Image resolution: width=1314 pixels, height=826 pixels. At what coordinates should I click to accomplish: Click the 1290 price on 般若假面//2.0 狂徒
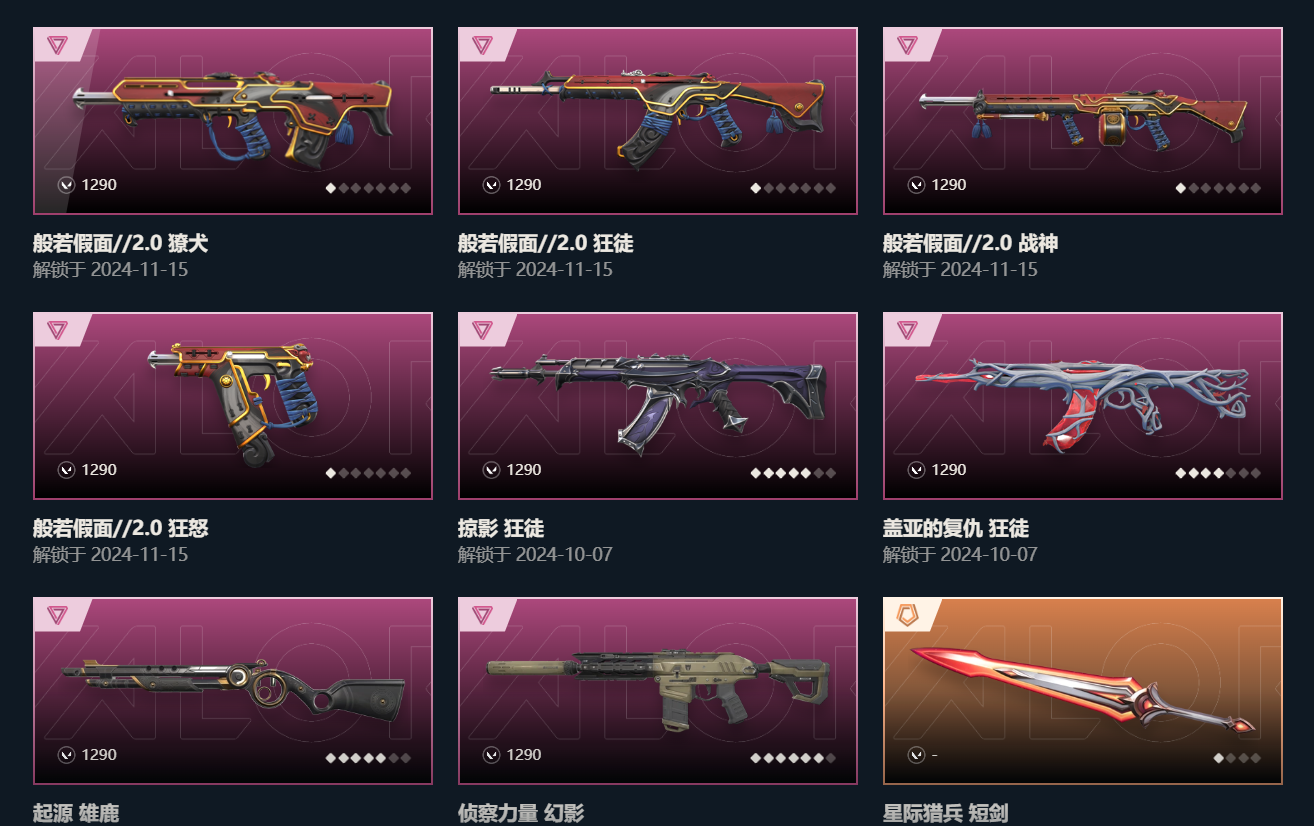point(524,184)
